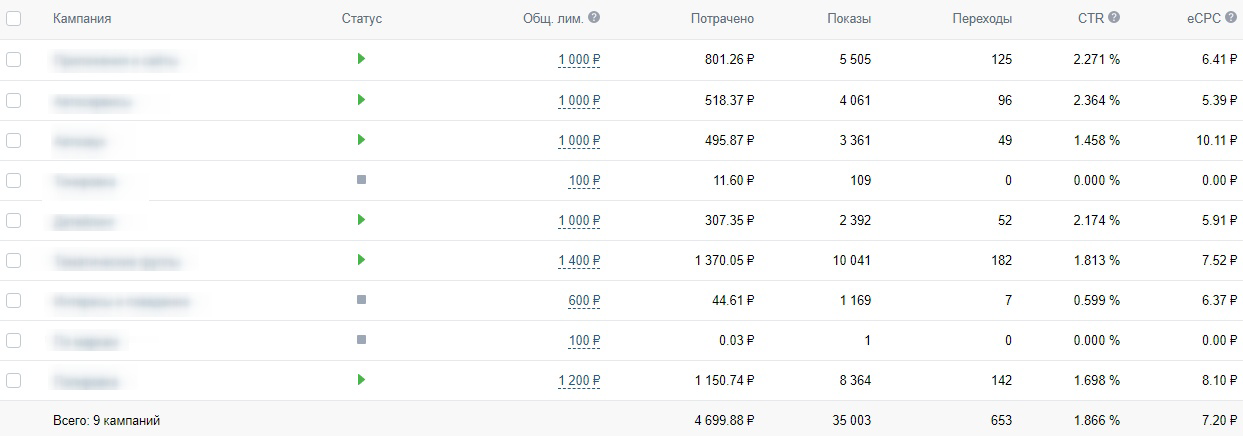Click the Переходы column header

(x=983, y=19)
